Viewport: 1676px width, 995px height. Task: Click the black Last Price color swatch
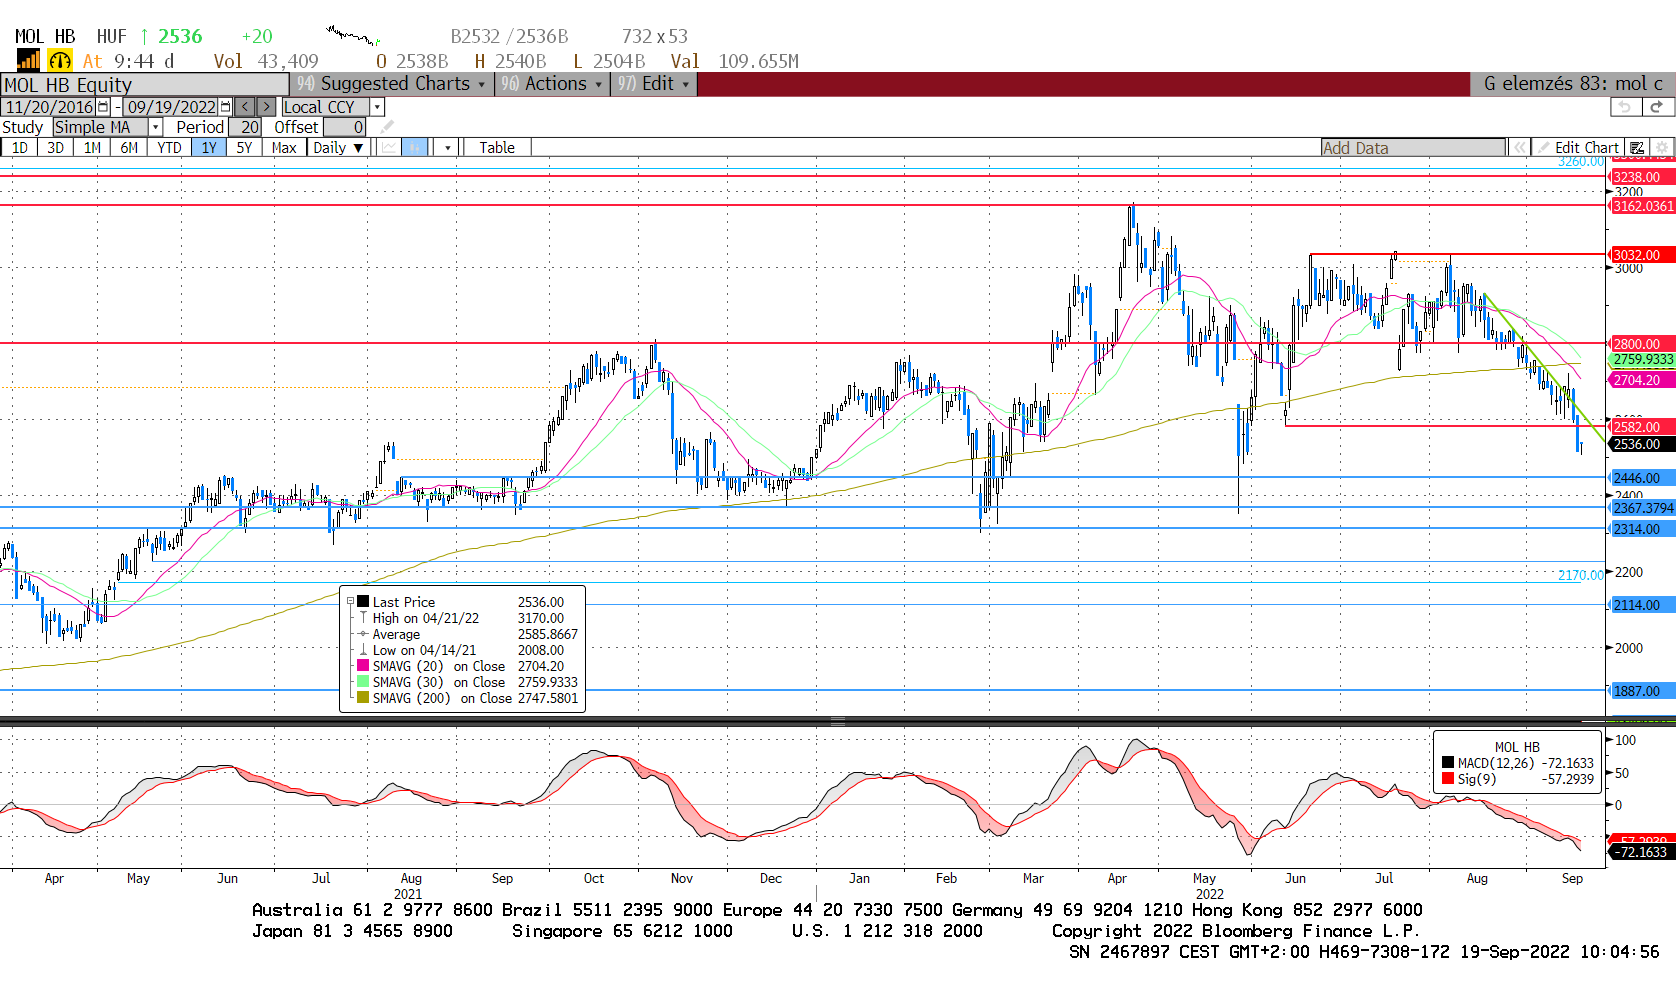(x=363, y=602)
